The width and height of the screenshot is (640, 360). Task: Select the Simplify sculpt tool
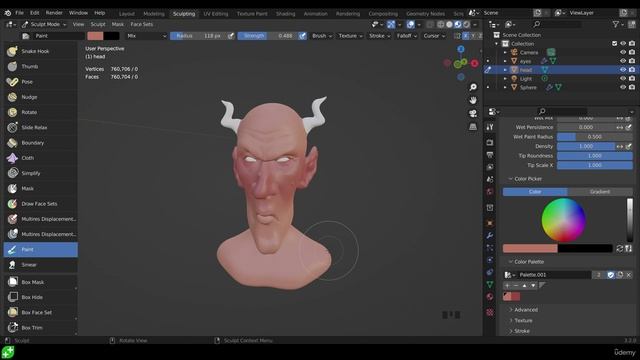click(x=40, y=173)
